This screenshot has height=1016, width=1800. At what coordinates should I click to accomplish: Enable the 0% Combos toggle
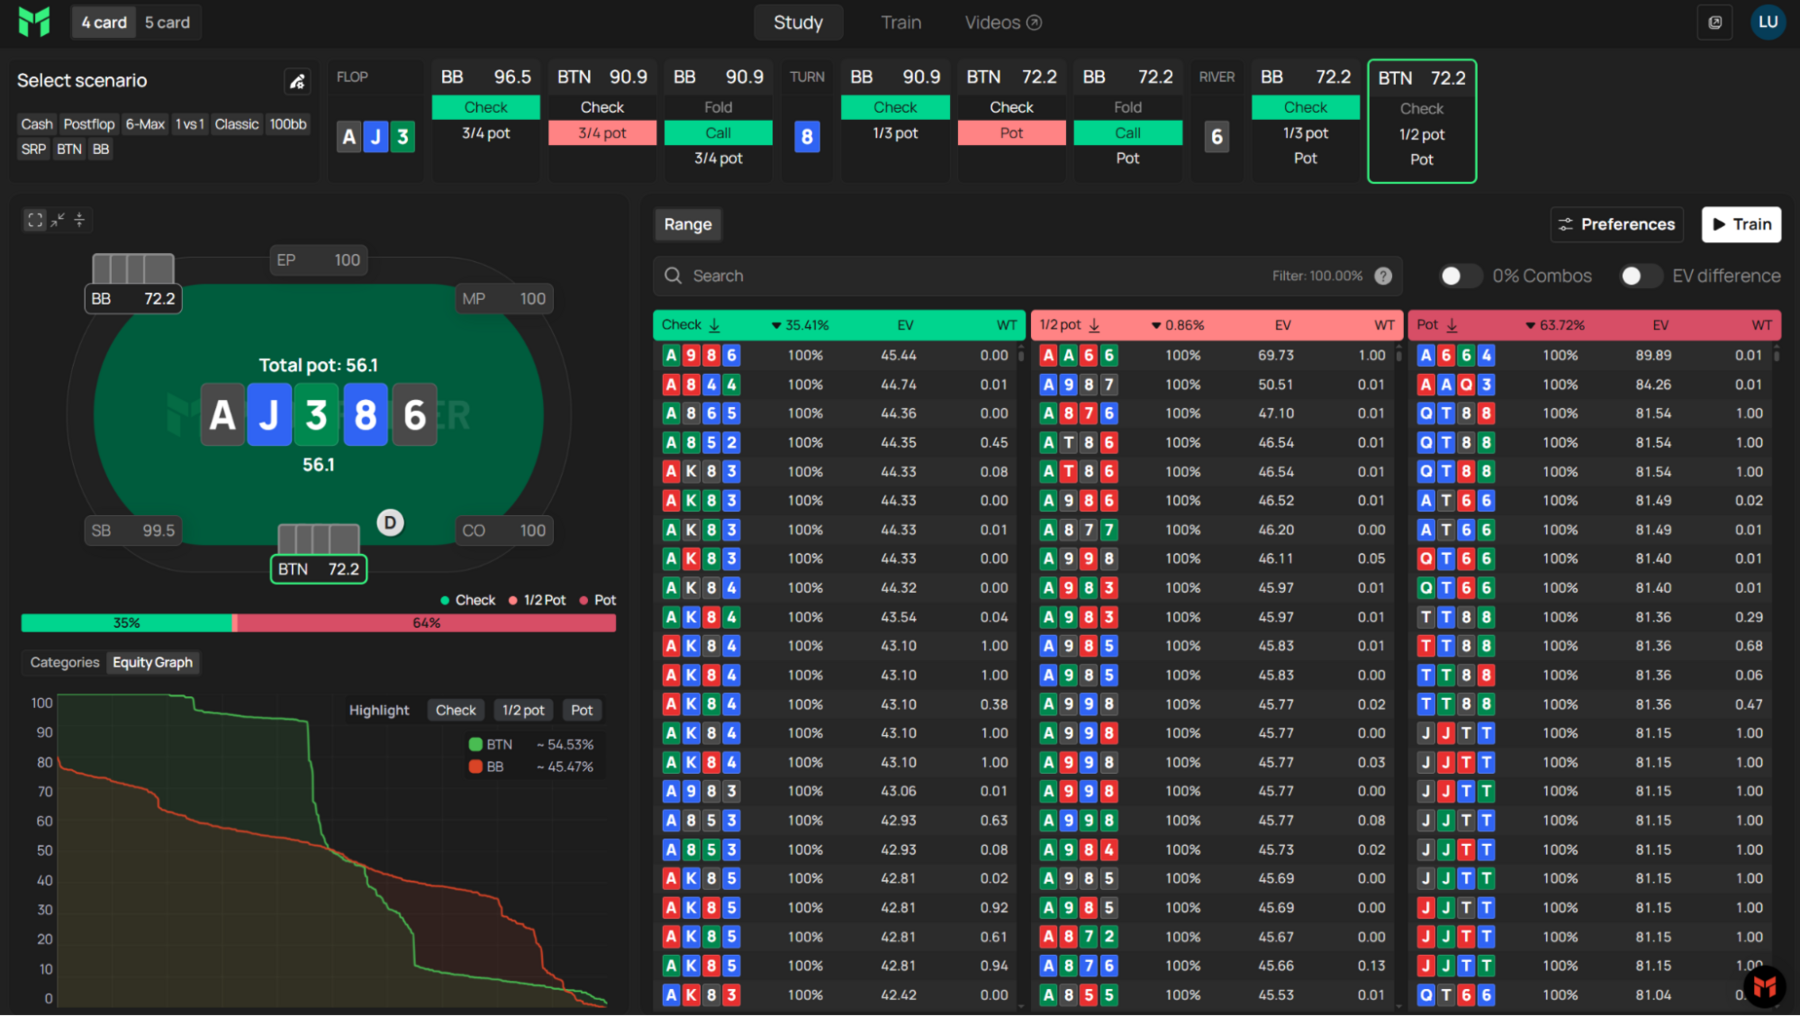[1459, 276]
